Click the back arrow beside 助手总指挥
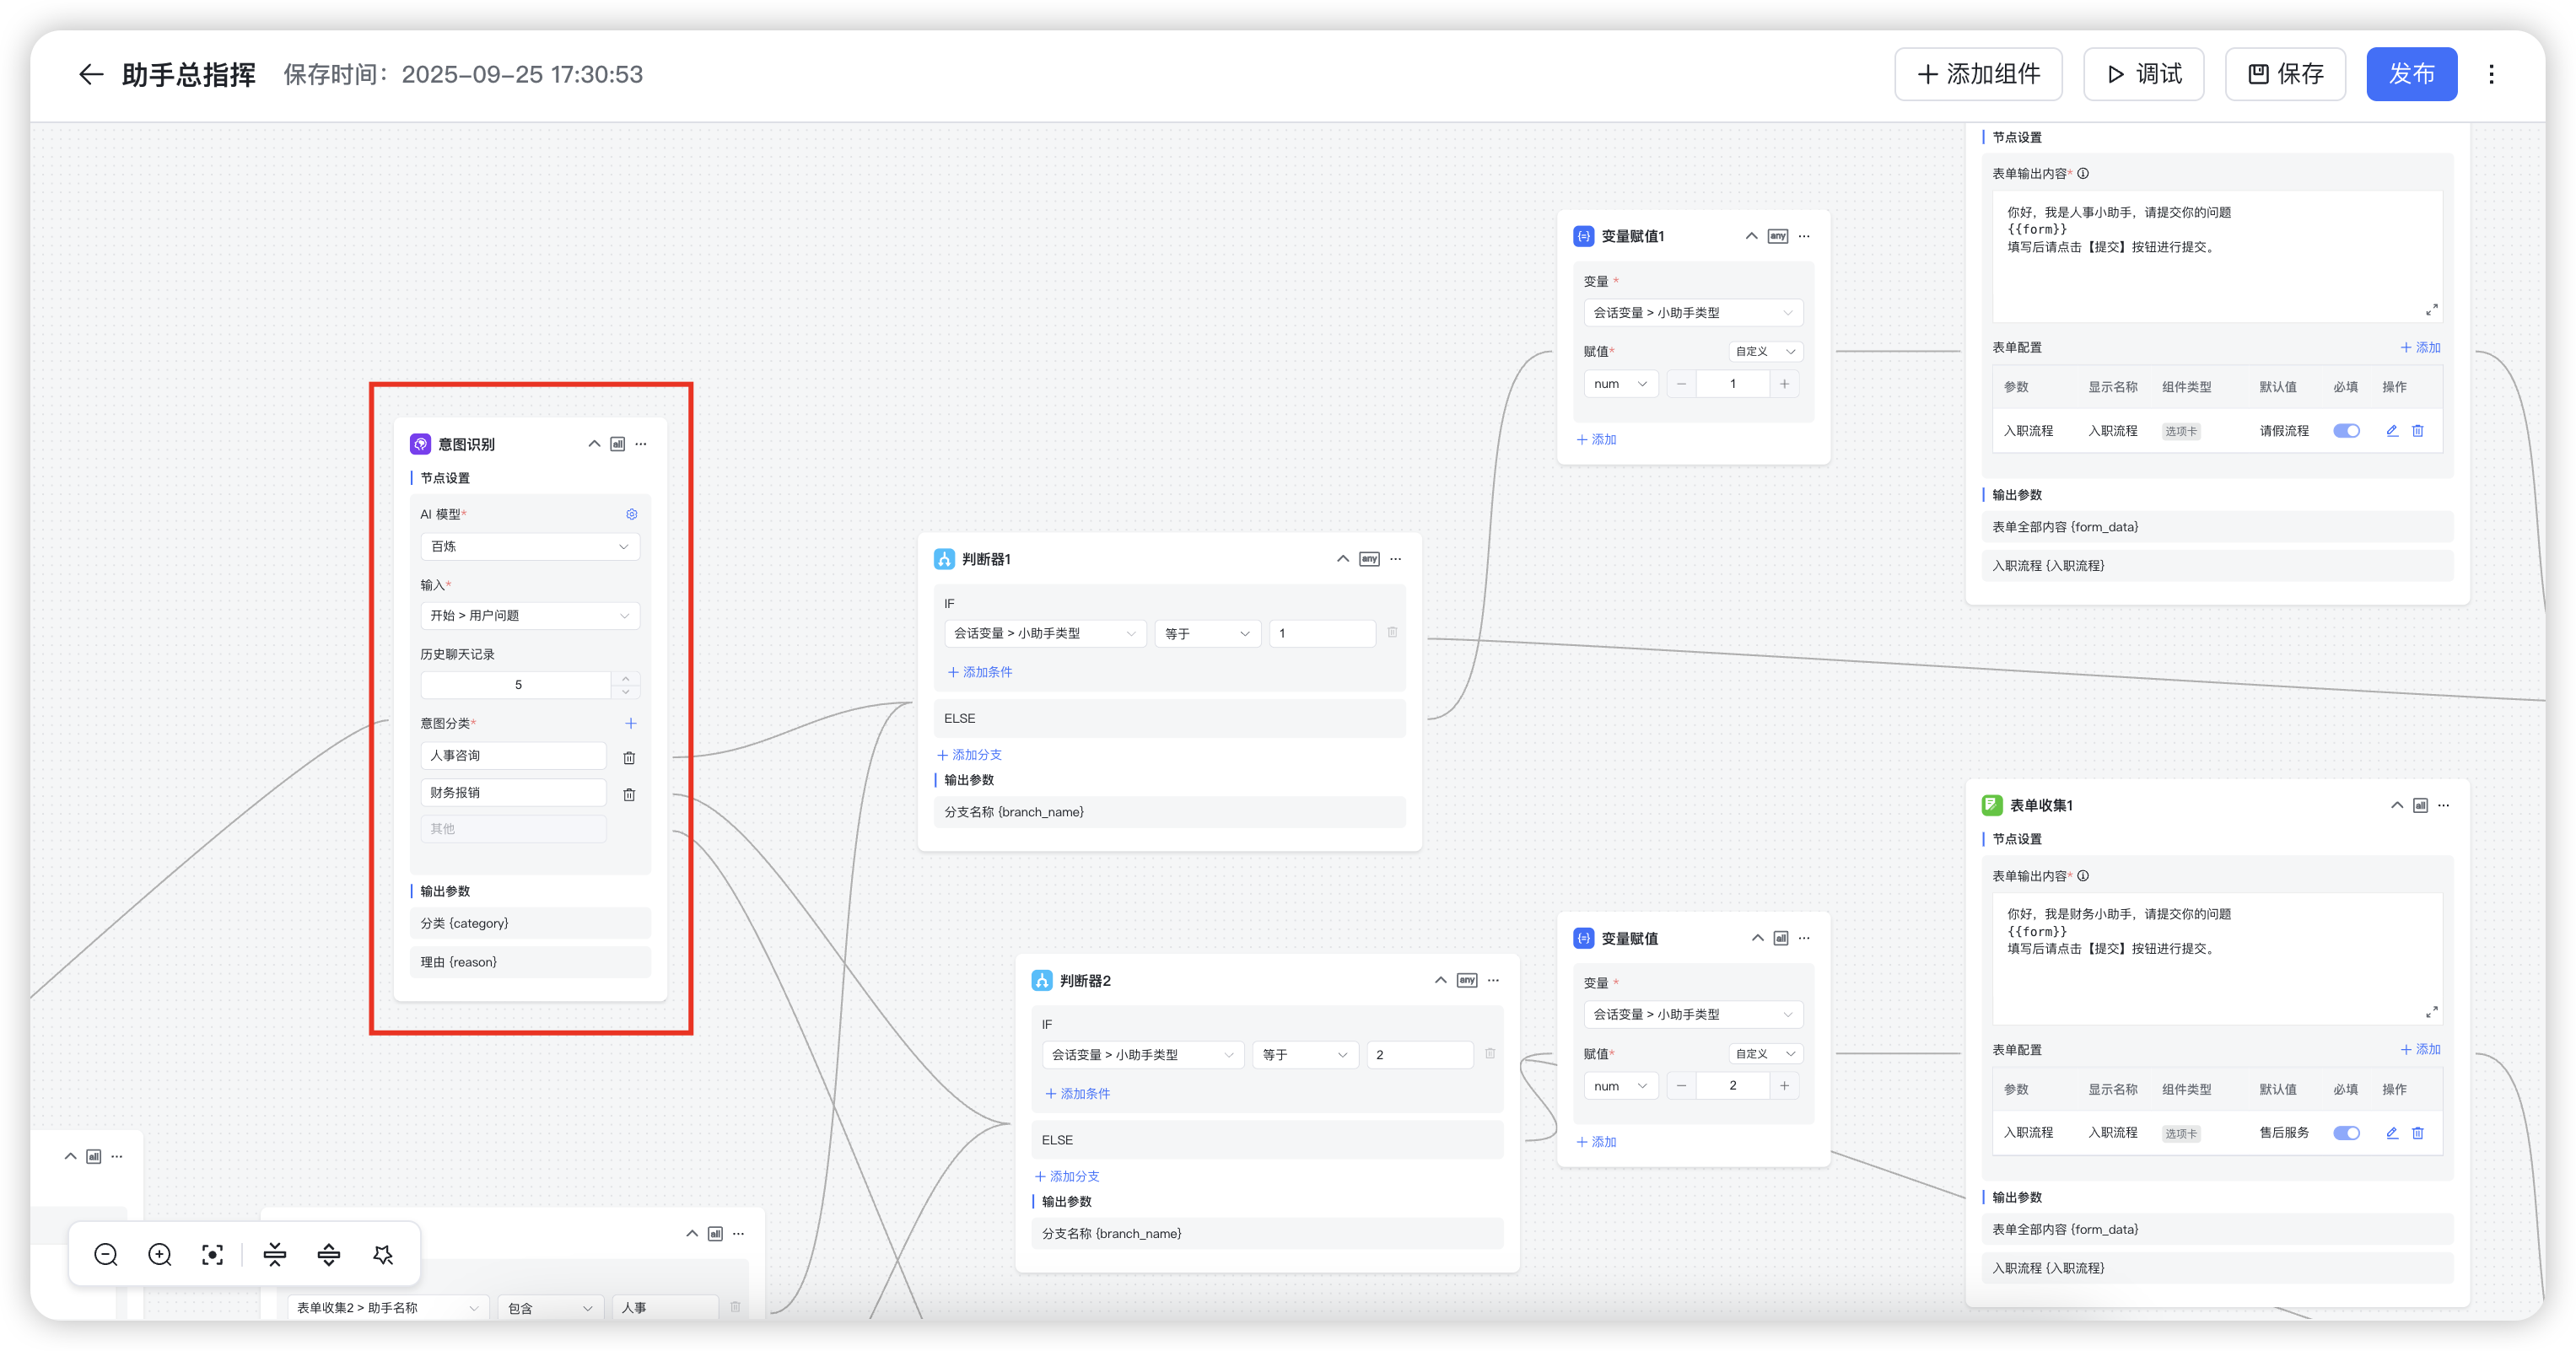Viewport: 2576px width, 1351px height. click(91, 75)
